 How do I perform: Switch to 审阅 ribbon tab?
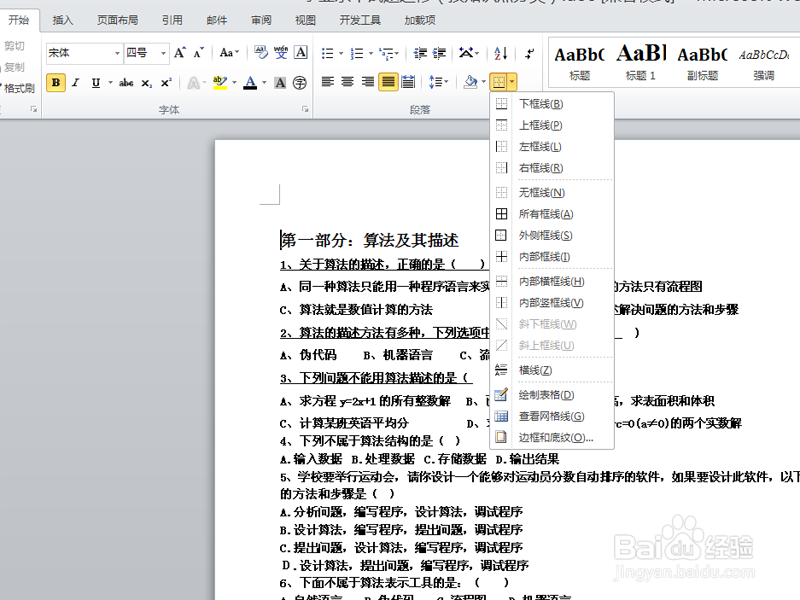tap(261, 20)
